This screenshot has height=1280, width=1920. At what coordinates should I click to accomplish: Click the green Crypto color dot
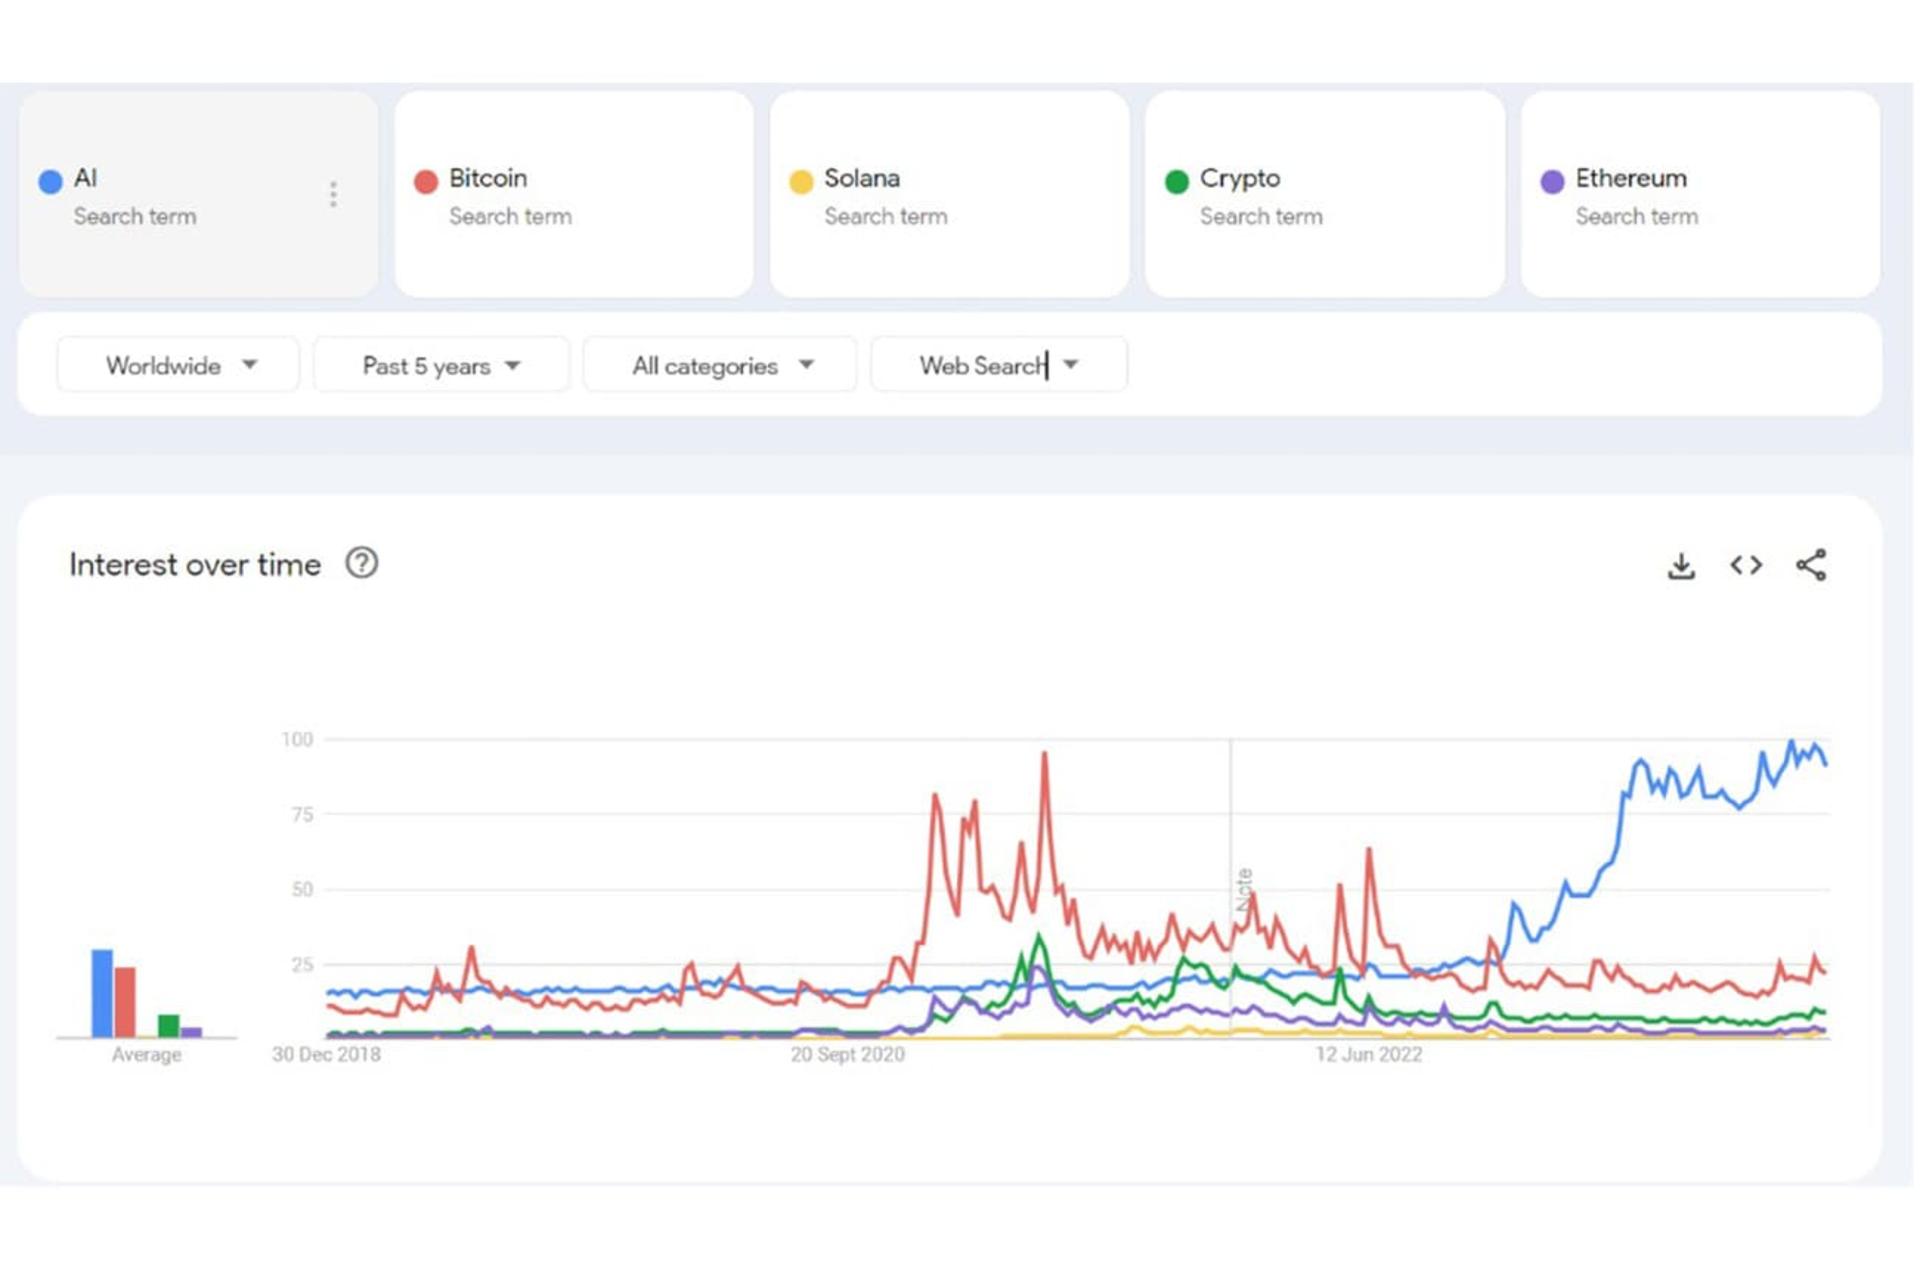(x=1177, y=181)
